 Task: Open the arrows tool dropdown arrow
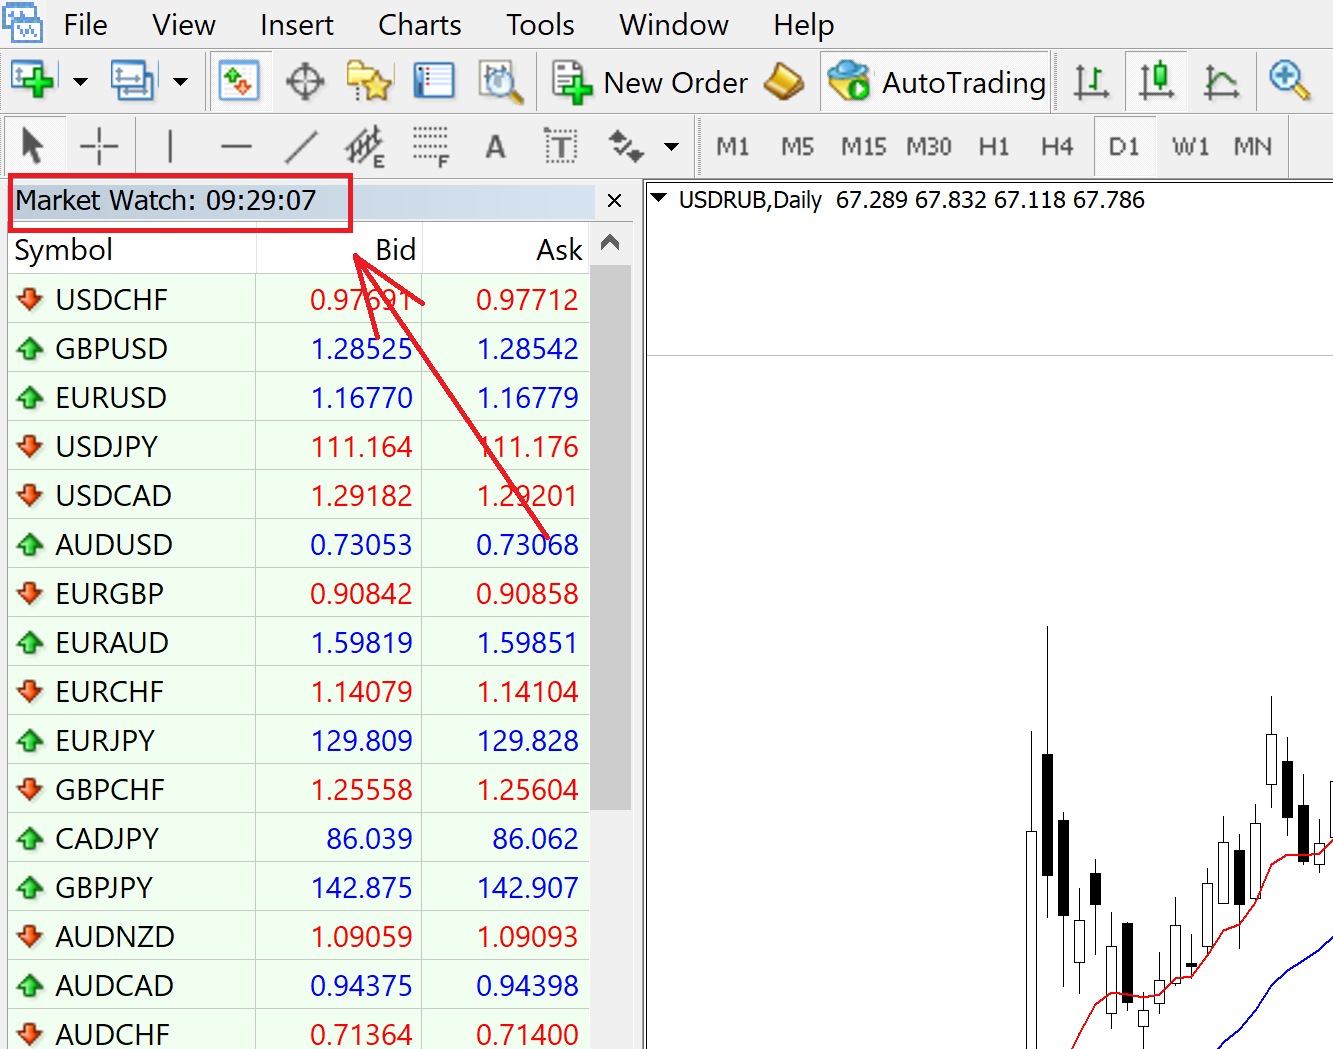tap(671, 147)
